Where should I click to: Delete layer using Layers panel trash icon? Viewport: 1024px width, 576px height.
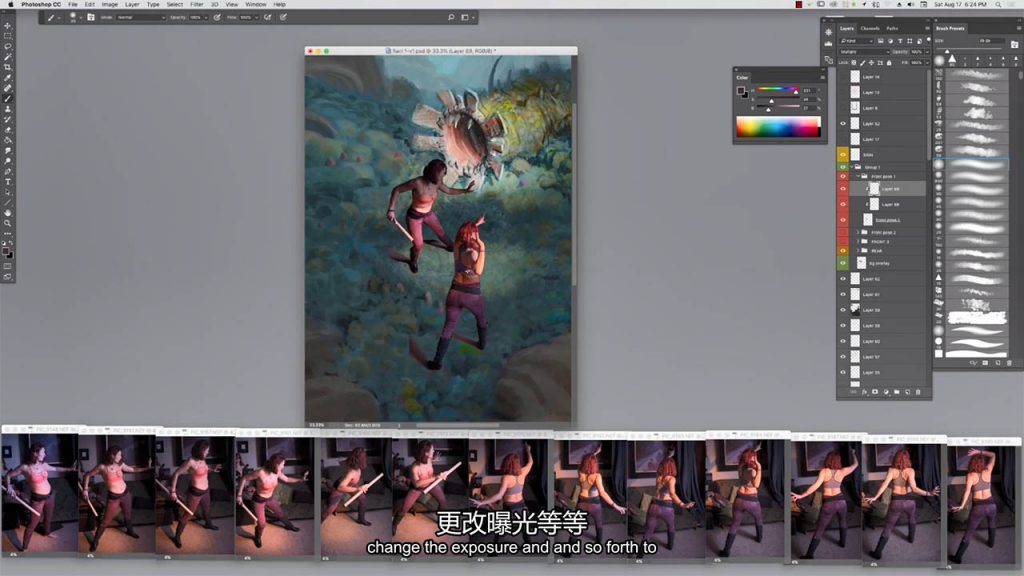[x=918, y=392]
